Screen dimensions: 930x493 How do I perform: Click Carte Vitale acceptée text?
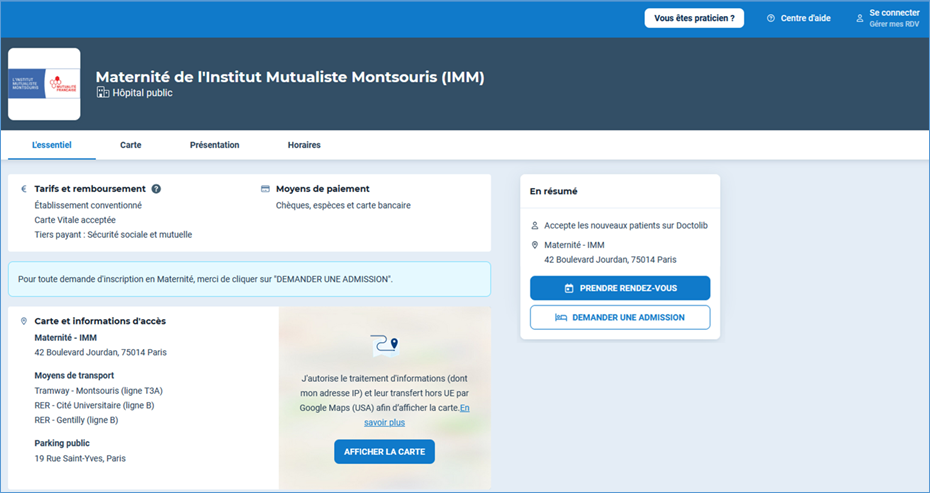point(75,220)
